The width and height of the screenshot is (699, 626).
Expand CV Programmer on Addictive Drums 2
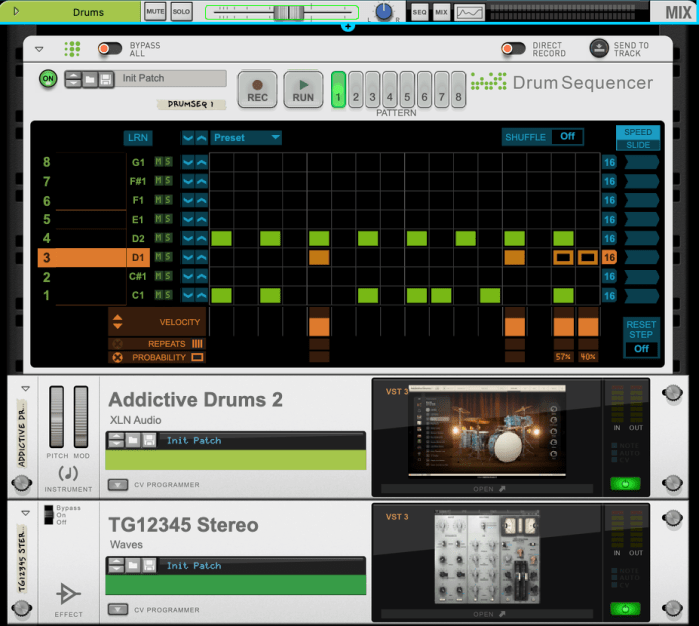[x=118, y=485]
